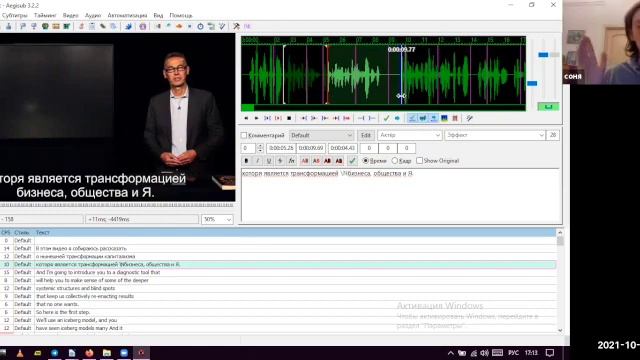Toggle auto next line on commit
This screenshot has width=640, height=360.
tap(423, 118)
